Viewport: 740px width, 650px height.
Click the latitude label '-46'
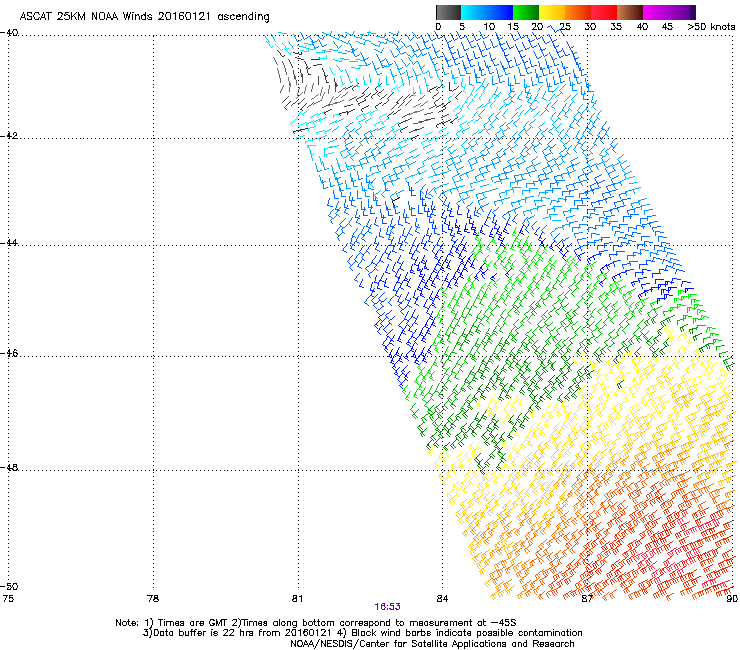9,354
